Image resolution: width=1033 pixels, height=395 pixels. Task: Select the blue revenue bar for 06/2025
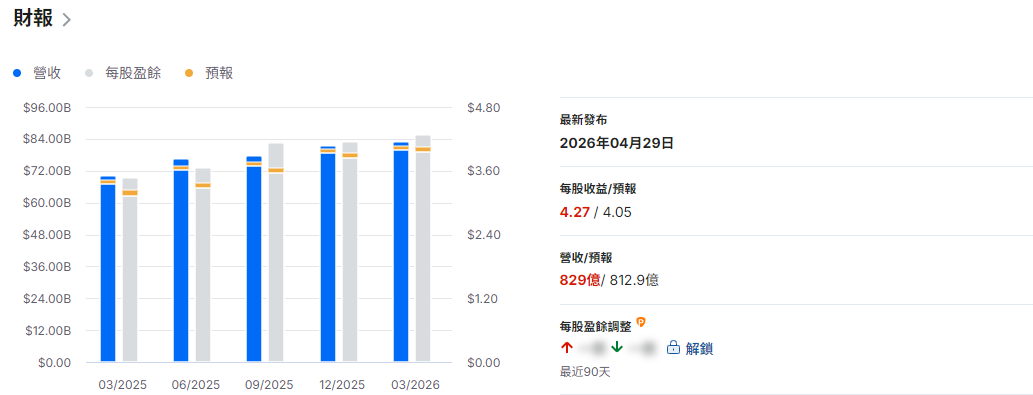pyautogui.click(x=181, y=260)
